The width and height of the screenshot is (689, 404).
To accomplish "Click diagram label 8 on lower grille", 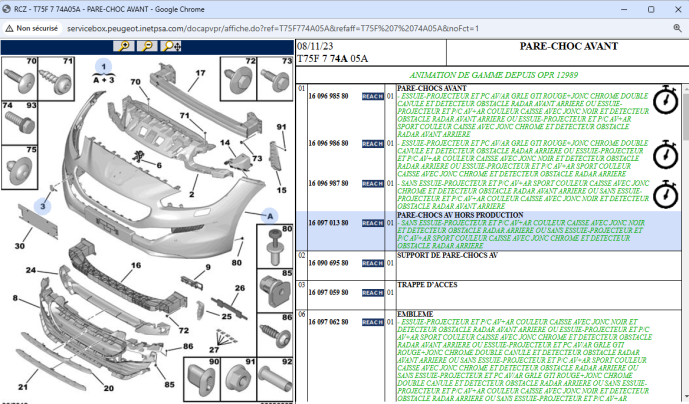I will pyautogui.click(x=15, y=298).
